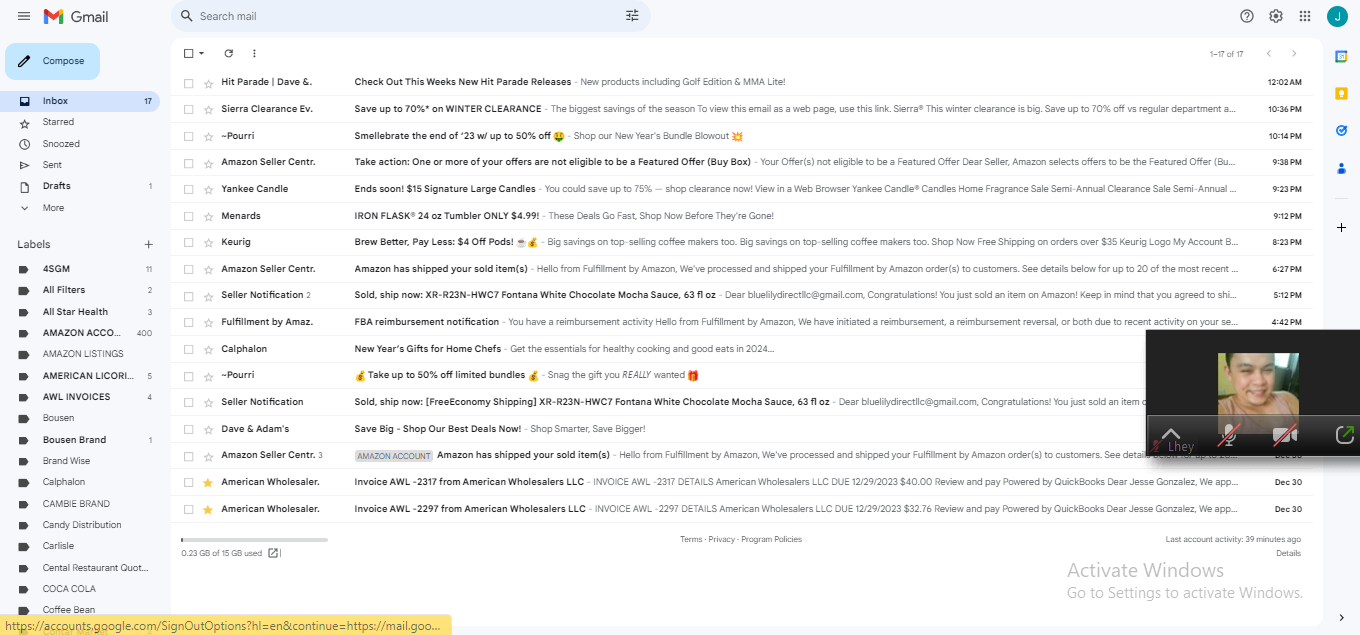The height and width of the screenshot is (635, 1360).
Task: Select the Menards email checkbox
Action: tap(188, 216)
